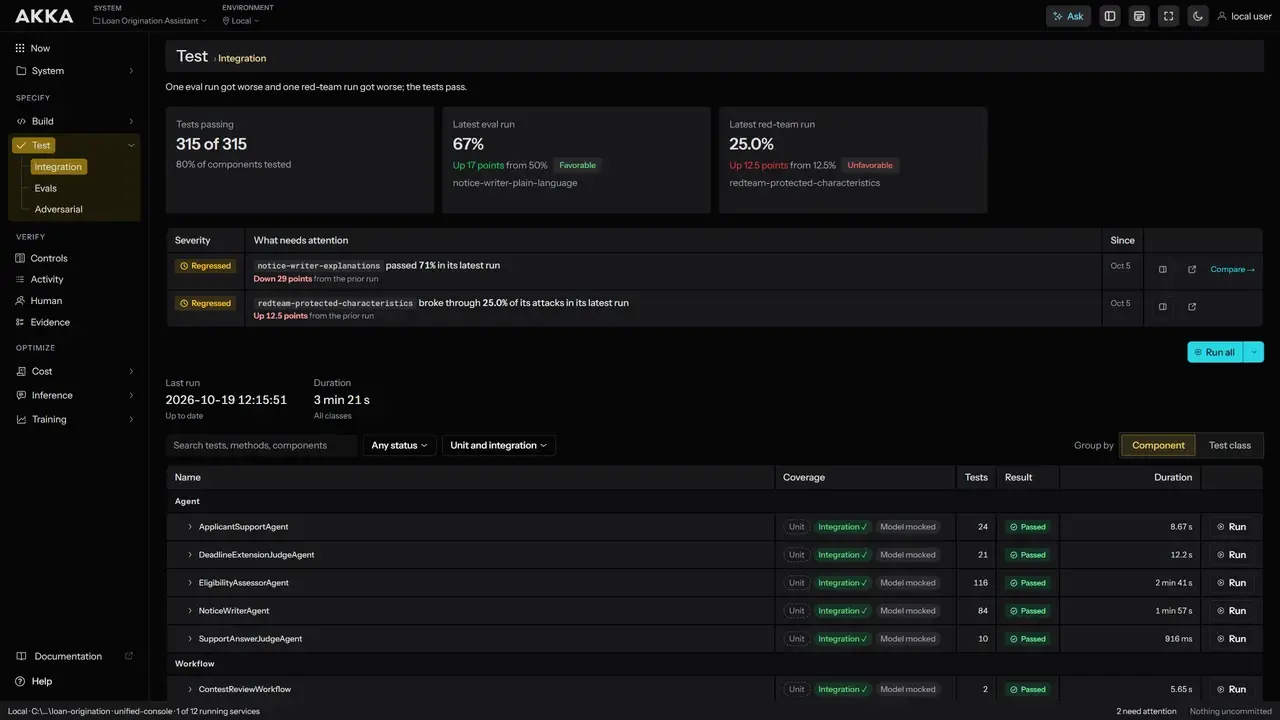Open the Local environment dropdown

241,20
